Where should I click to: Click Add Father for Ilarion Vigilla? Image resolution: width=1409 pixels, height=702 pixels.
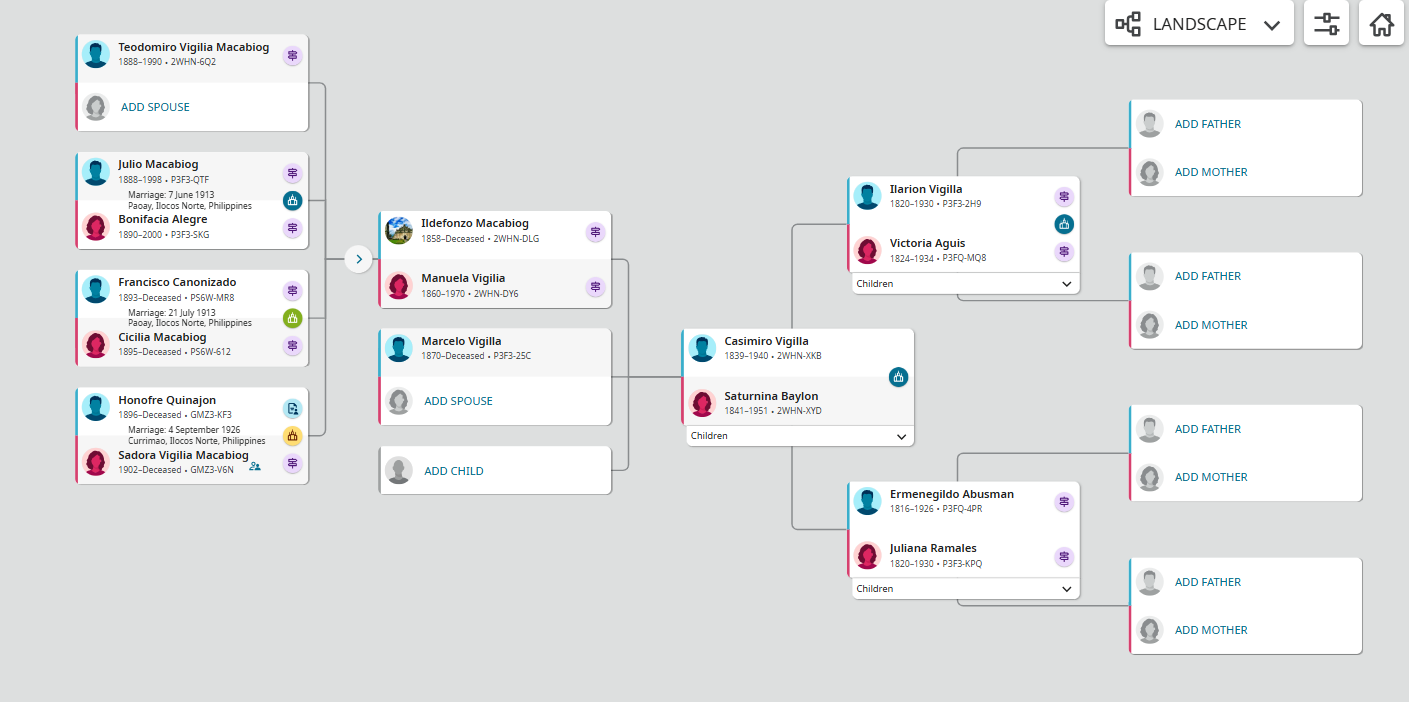pyautogui.click(x=1207, y=124)
